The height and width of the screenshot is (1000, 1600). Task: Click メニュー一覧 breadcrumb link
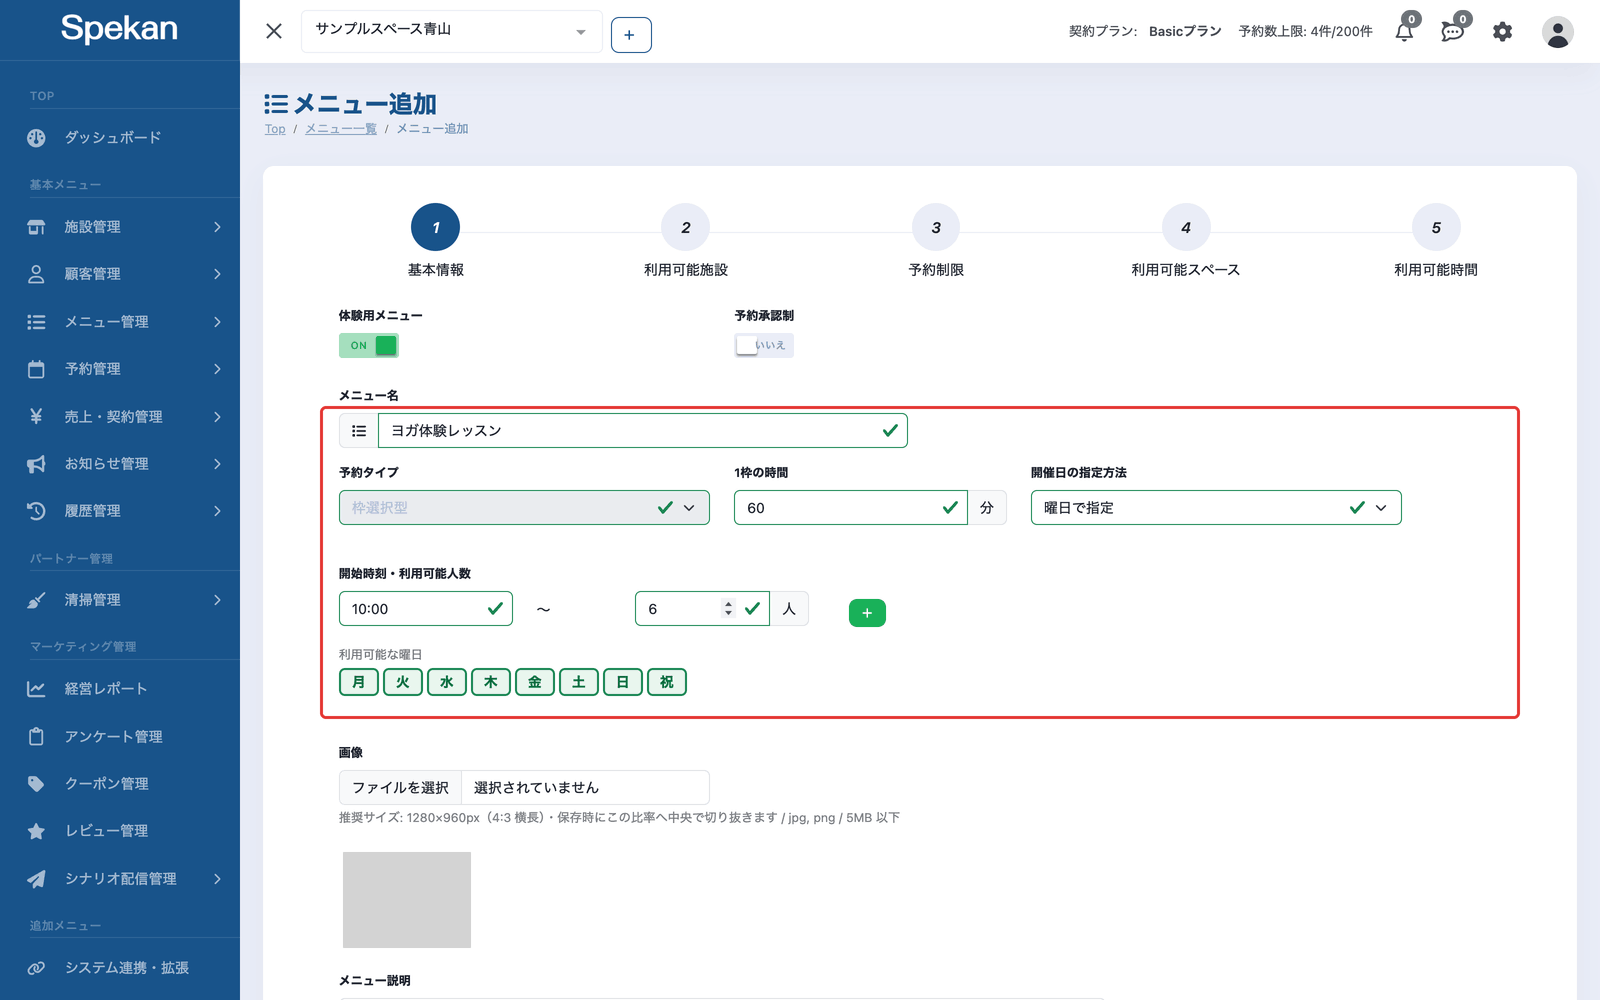341,129
